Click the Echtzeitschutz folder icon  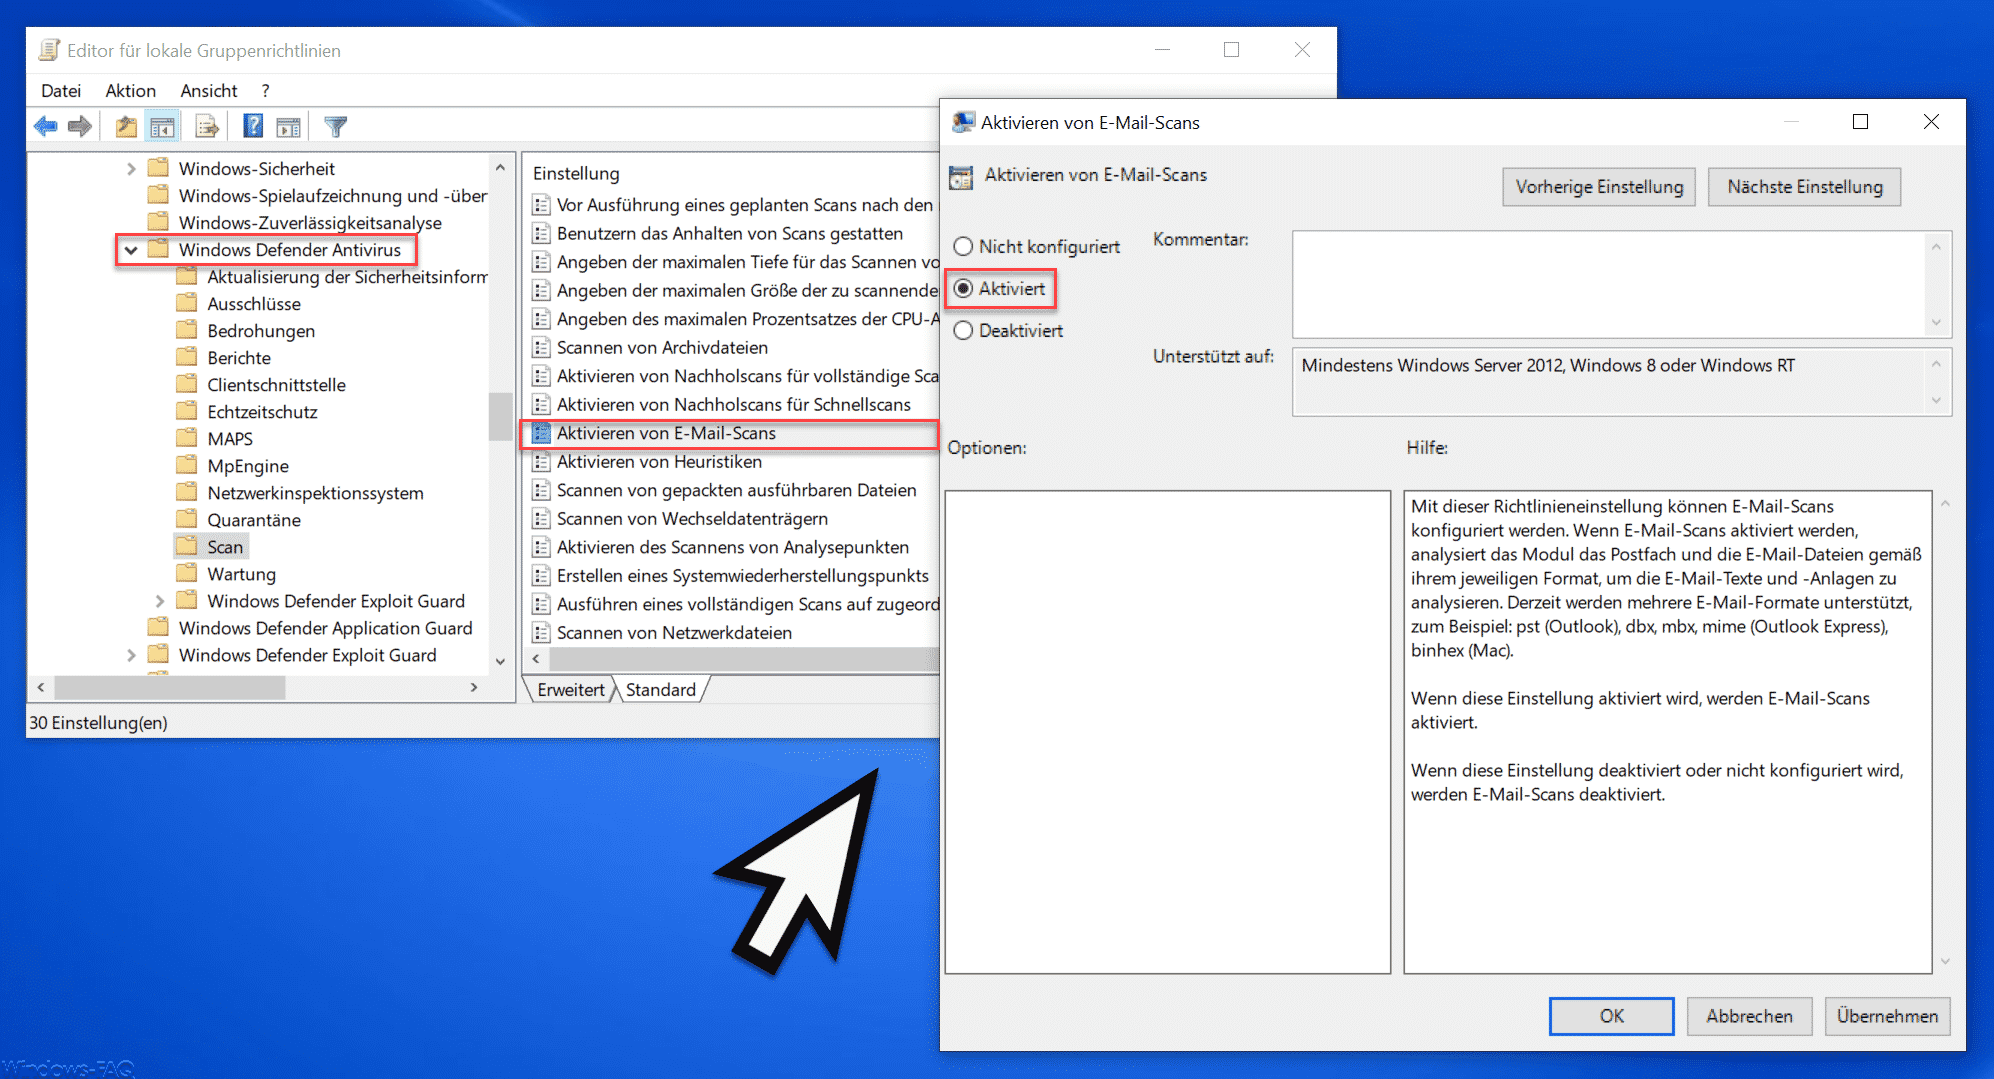187,411
